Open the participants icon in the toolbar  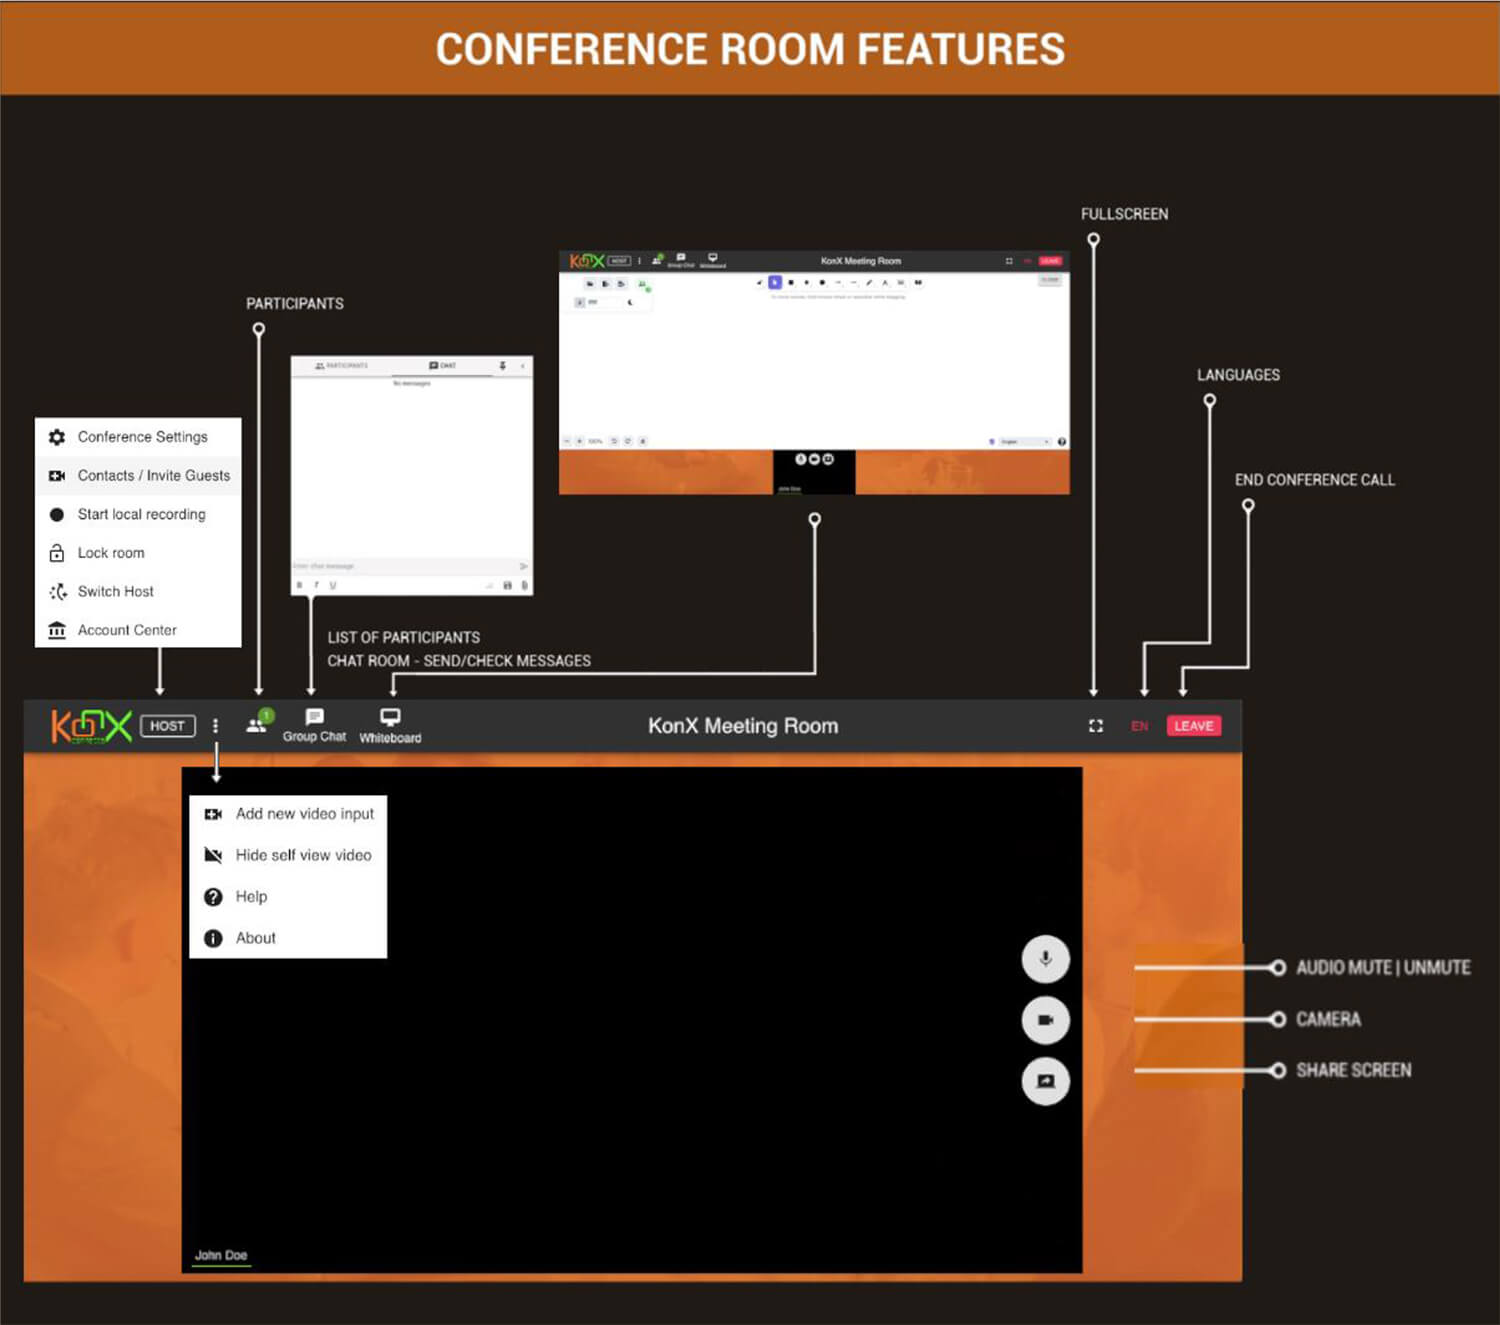tap(257, 725)
